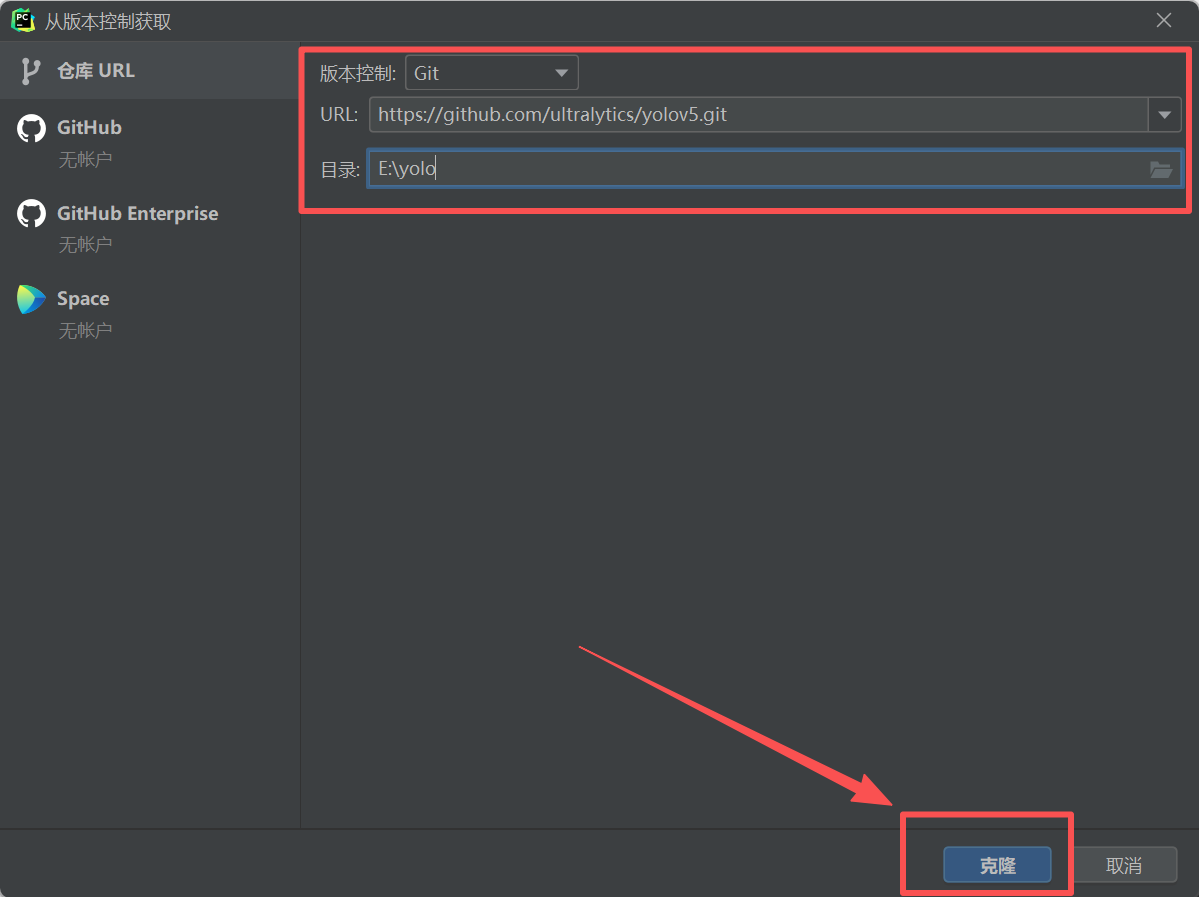Click the JetBrains Space logo icon
The width and height of the screenshot is (1199, 897).
pyautogui.click(x=31, y=299)
